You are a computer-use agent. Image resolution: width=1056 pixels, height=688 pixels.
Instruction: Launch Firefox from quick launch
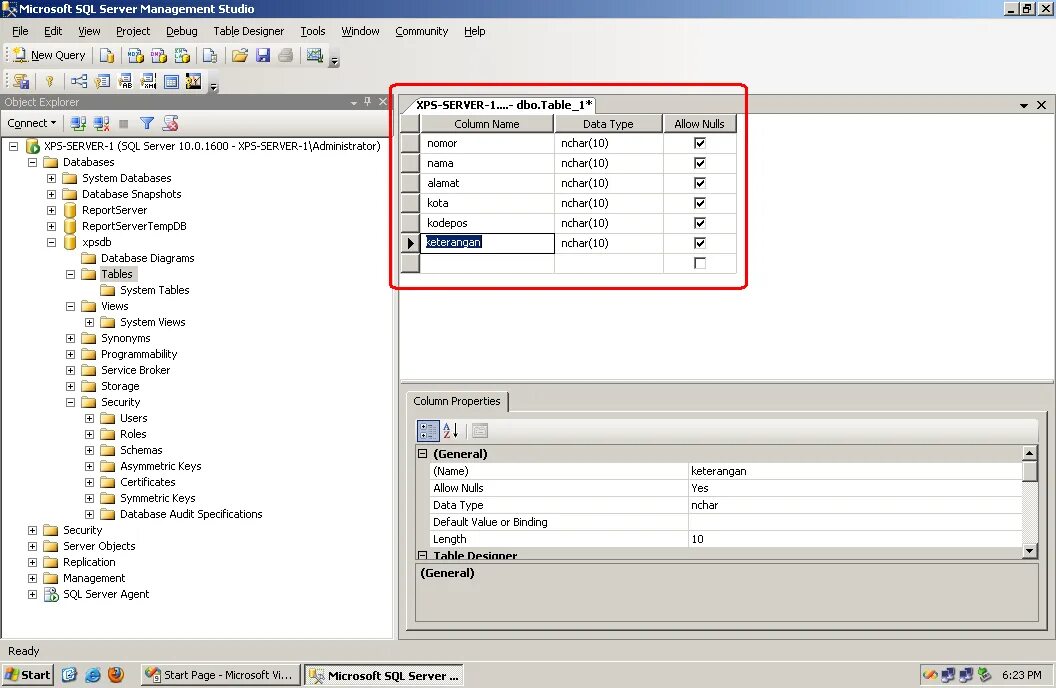click(x=116, y=675)
